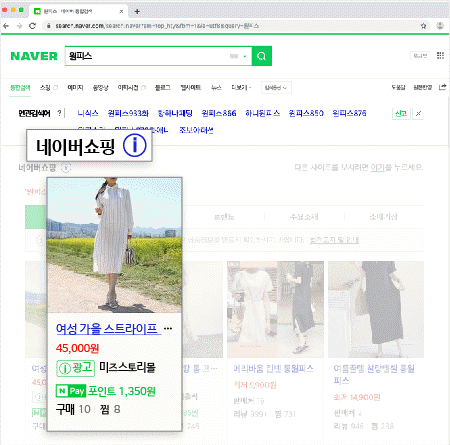Click seller name 미즈스토리몰
This screenshot has width=450, height=445.
coord(128,368)
